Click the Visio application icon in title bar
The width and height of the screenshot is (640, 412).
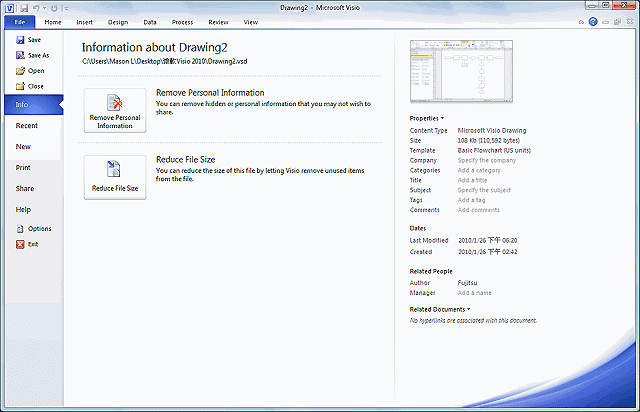coord(9,8)
